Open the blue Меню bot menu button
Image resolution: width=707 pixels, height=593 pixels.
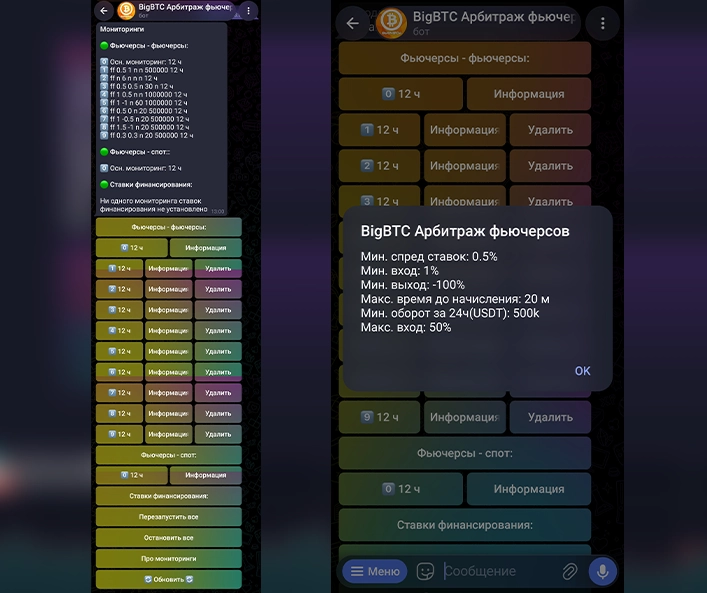tap(375, 571)
